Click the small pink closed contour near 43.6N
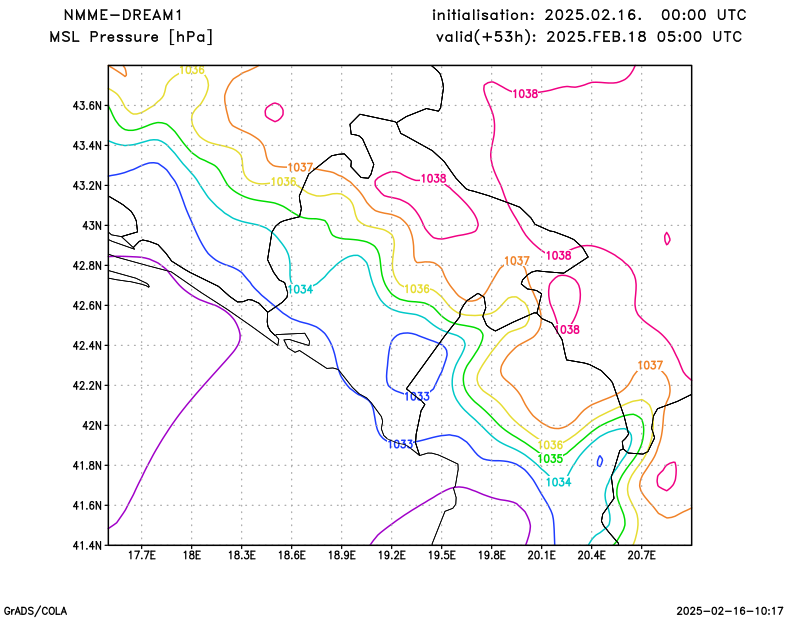The height and width of the screenshot is (618, 800). tap(274, 112)
